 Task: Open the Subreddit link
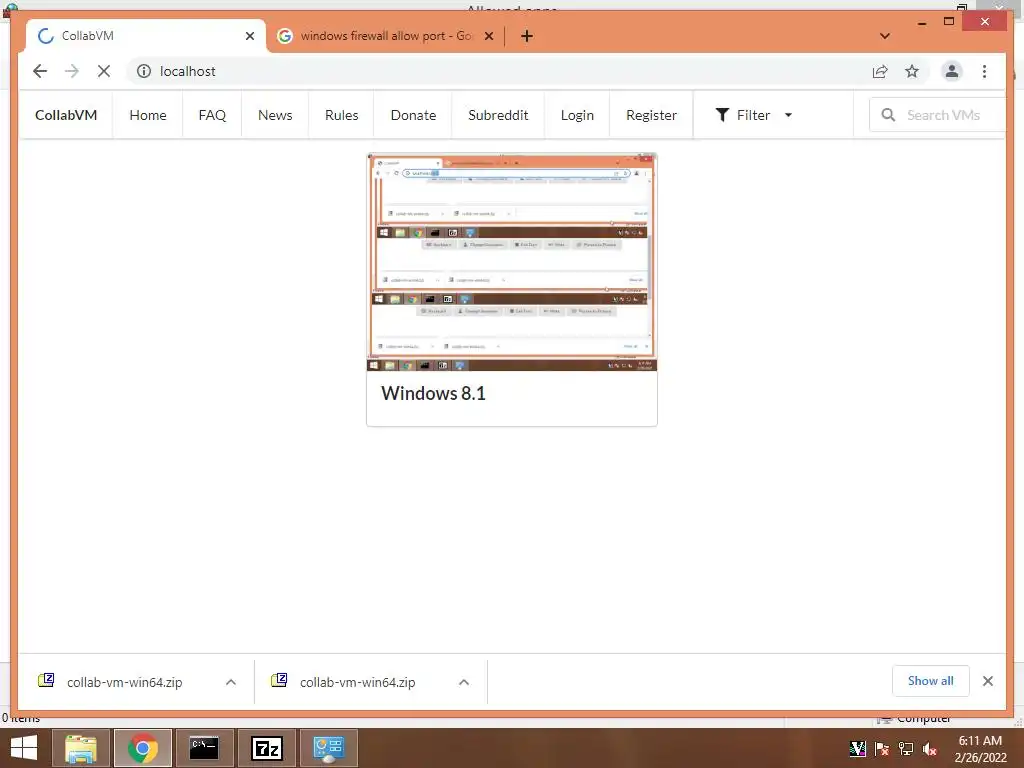(x=498, y=115)
